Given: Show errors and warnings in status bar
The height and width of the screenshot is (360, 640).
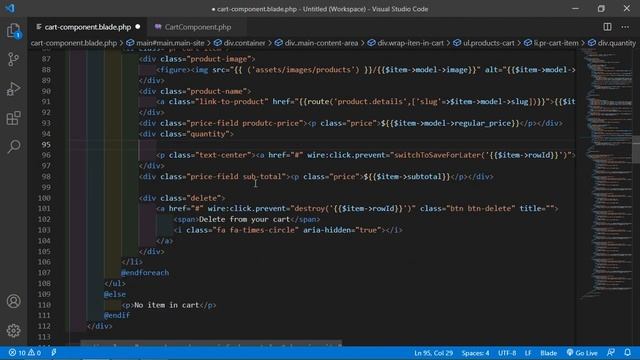Looking at the screenshot, I should tap(25, 353).
